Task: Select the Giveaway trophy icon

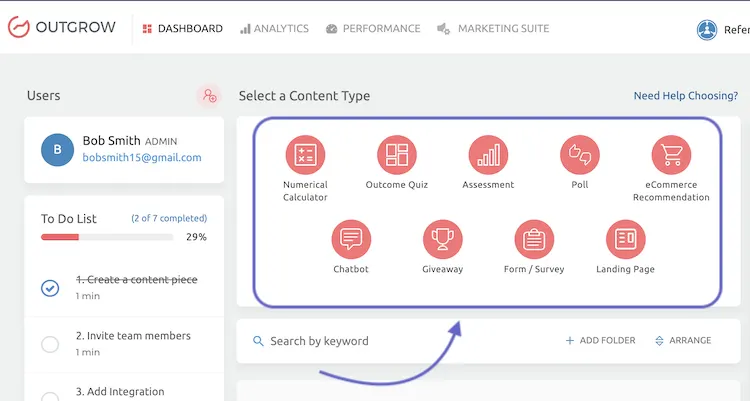Action: pyautogui.click(x=442, y=239)
